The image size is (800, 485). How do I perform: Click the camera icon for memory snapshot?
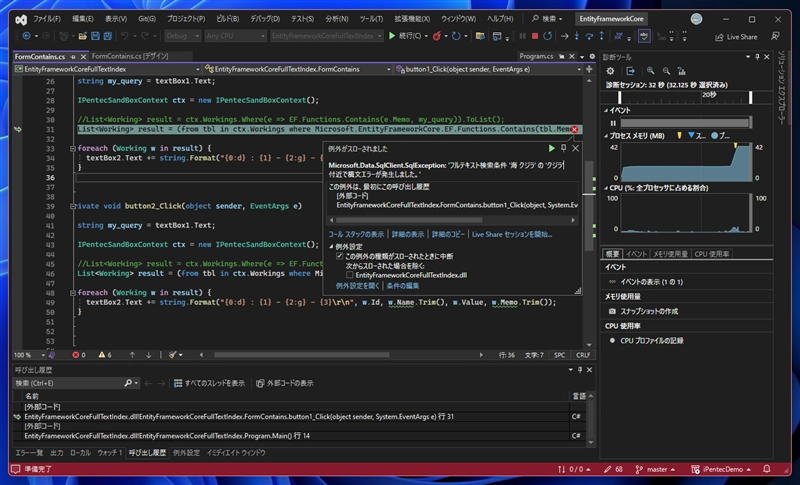tap(612, 311)
